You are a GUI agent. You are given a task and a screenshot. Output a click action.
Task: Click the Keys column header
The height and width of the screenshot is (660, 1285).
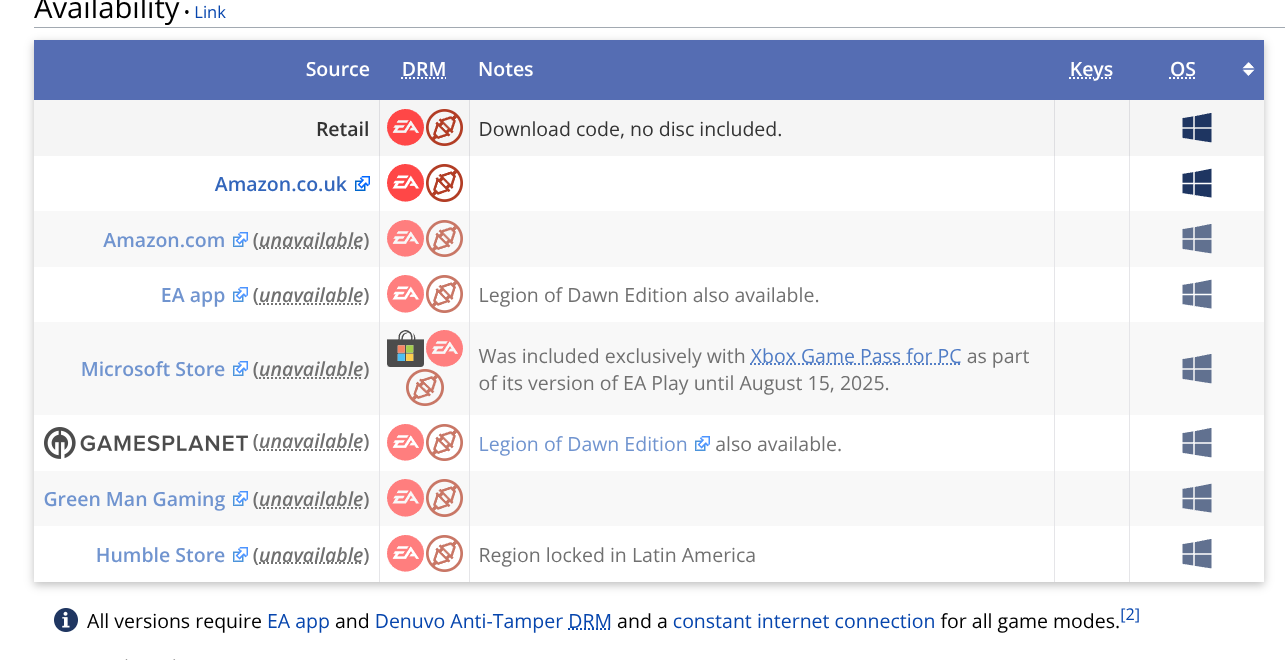pos(1091,69)
